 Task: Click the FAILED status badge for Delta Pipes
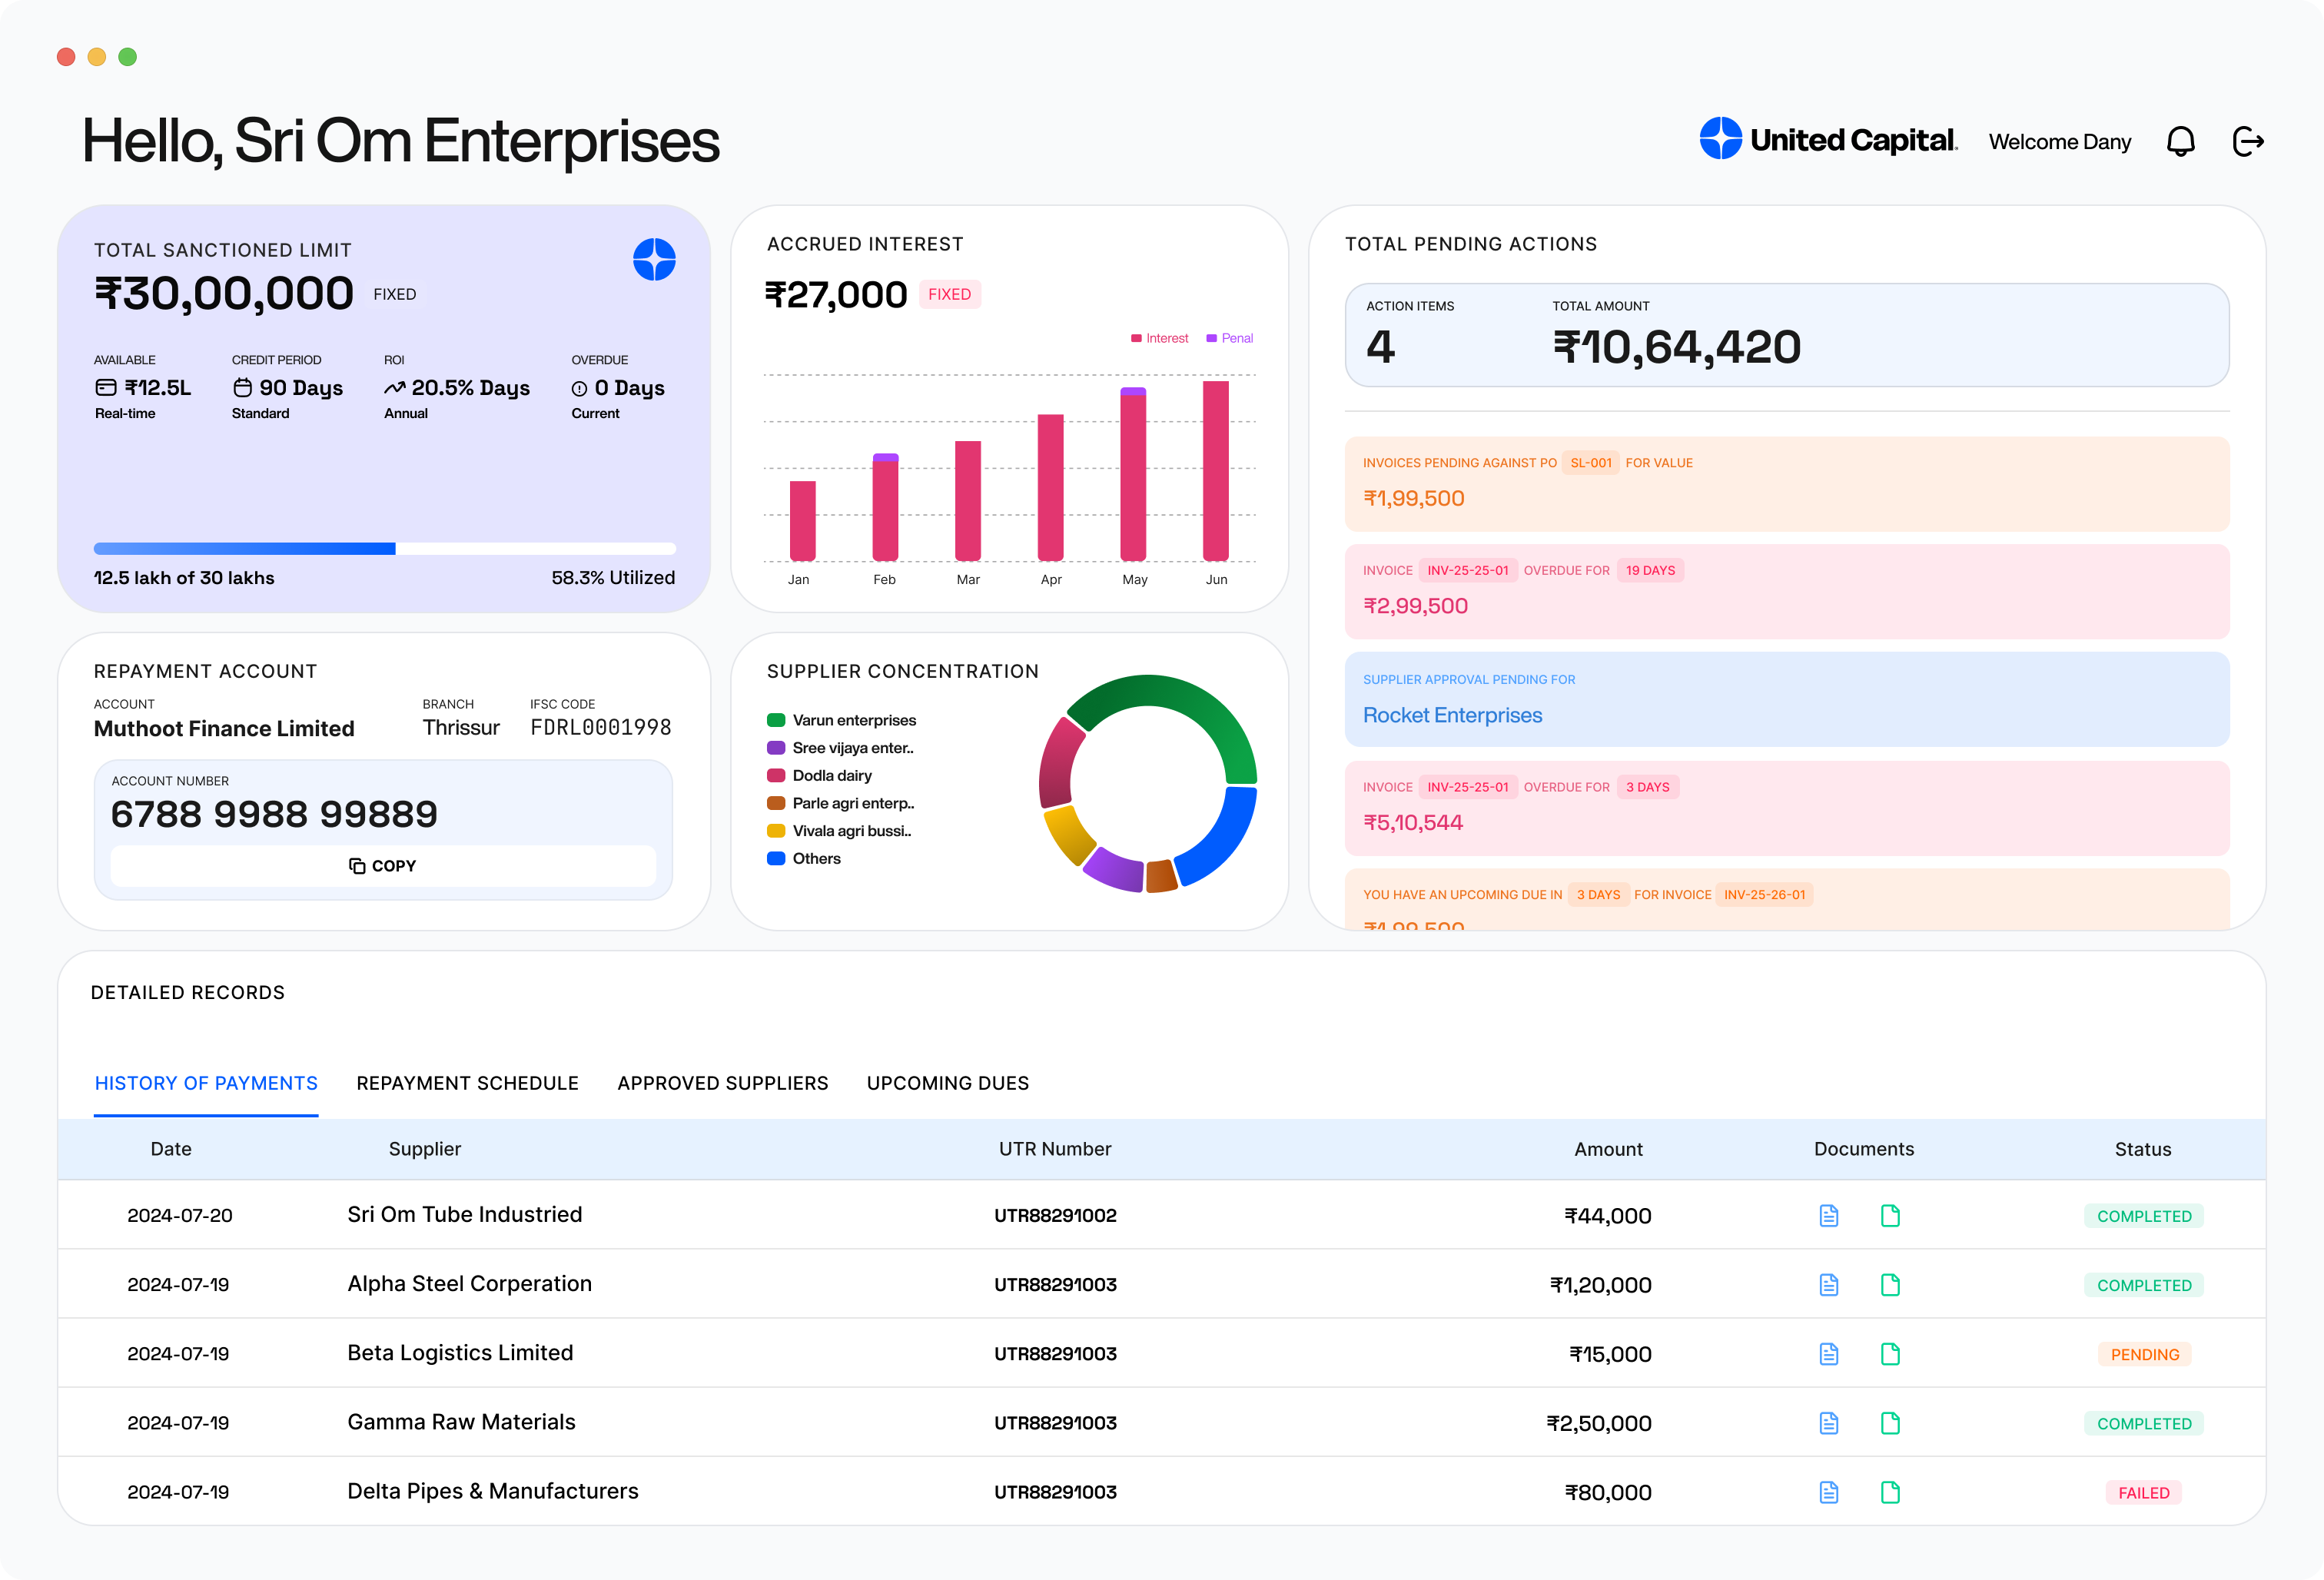[x=2144, y=1492]
